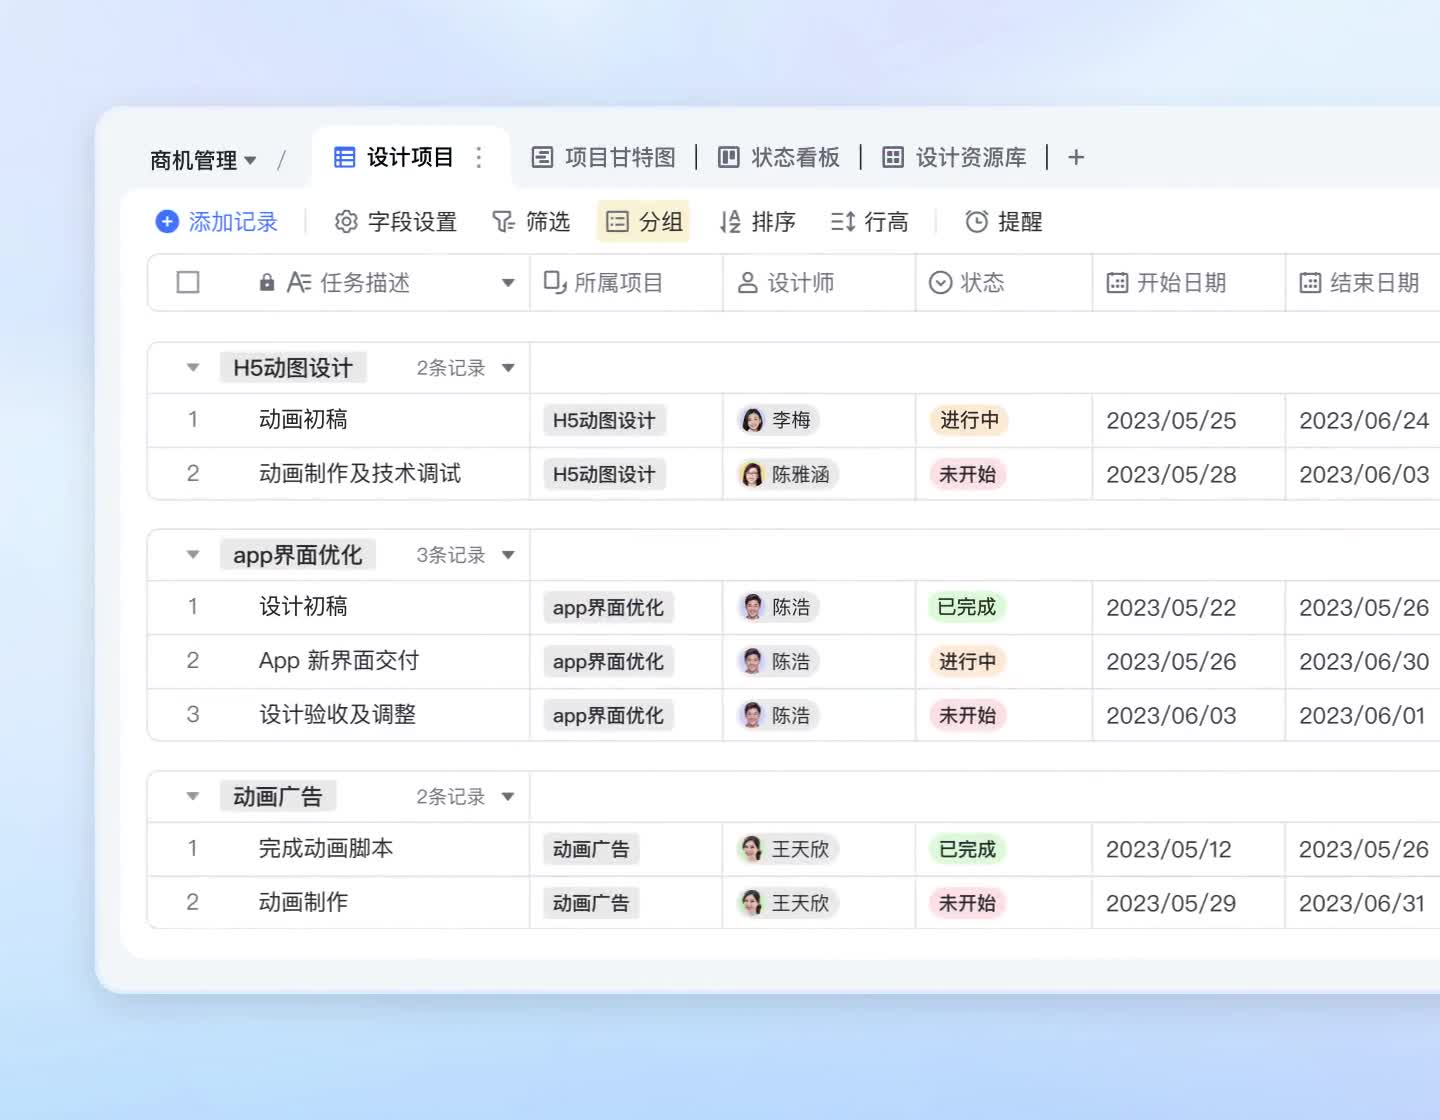Collapse the H5动图设计 group
This screenshot has height=1120, width=1440.
(191, 367)
